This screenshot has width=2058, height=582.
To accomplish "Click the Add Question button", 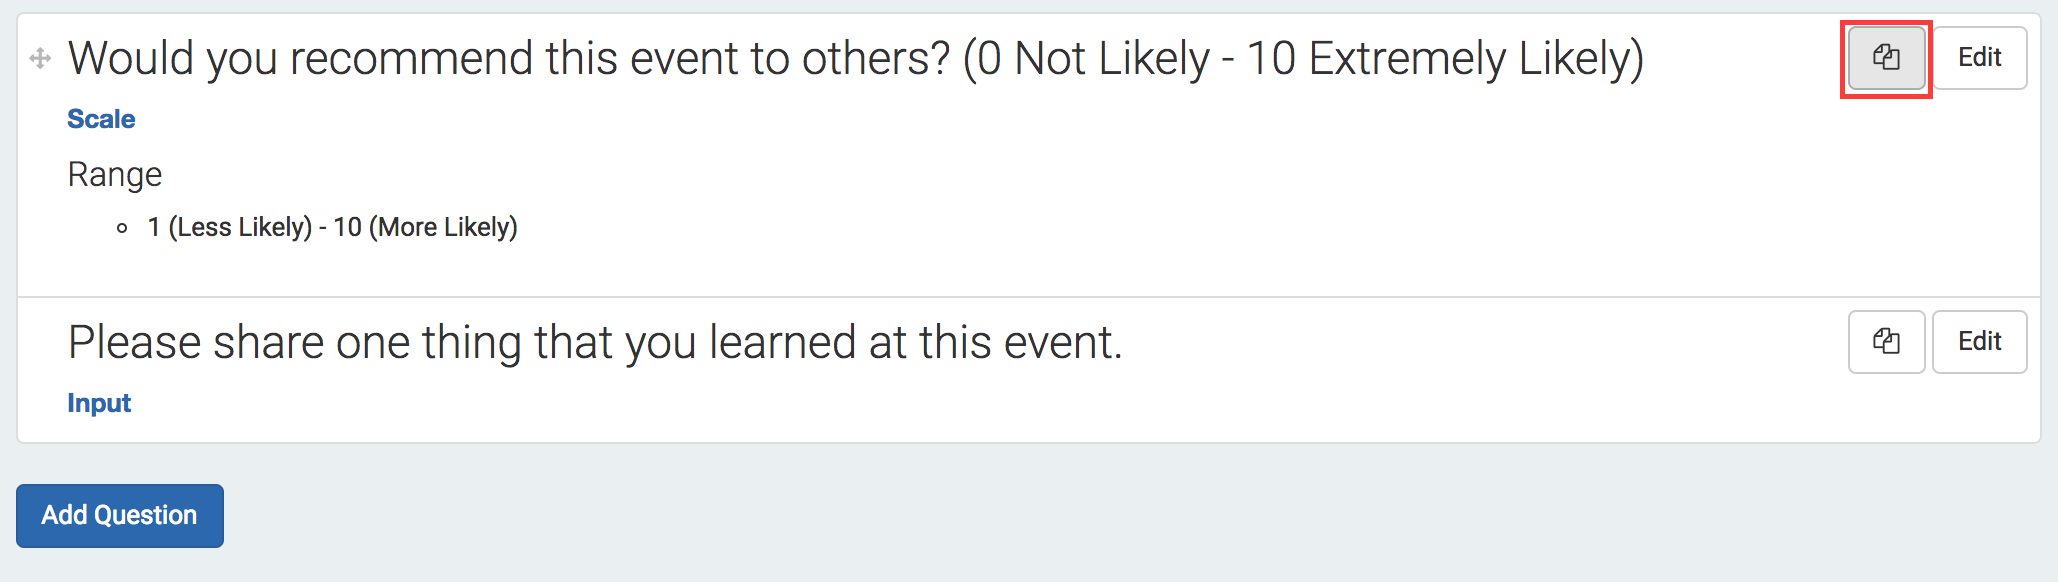I will click(x=120, y=516).
